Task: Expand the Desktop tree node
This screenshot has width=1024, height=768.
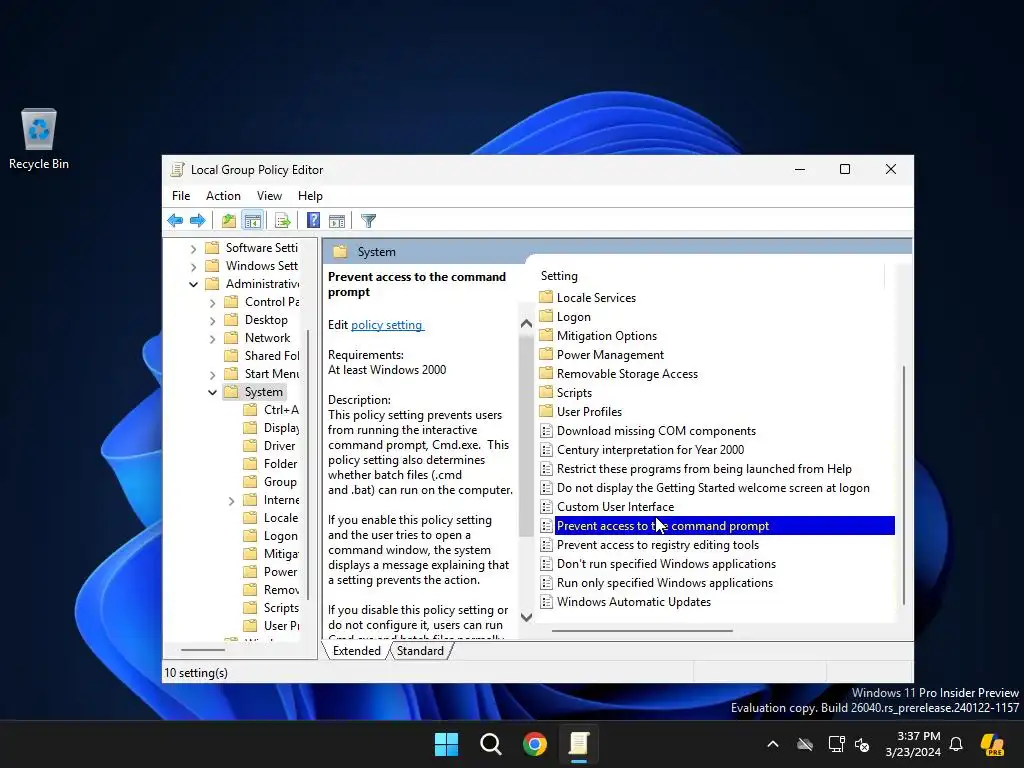Action: pyautogui.click(x=212, y=321)
